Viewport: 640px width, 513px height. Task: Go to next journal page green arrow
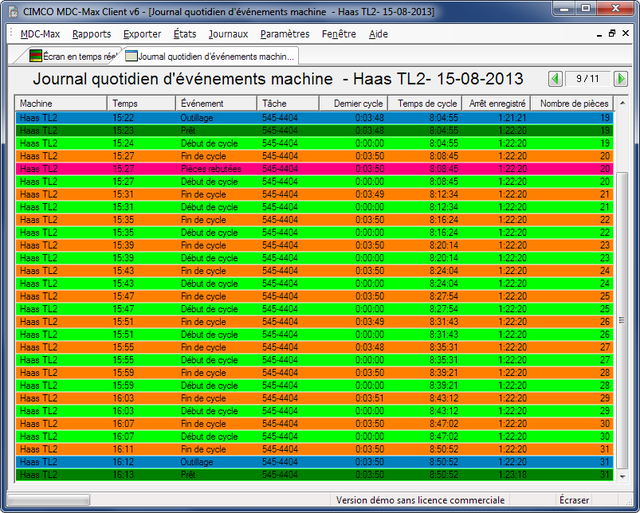(621, 79)
